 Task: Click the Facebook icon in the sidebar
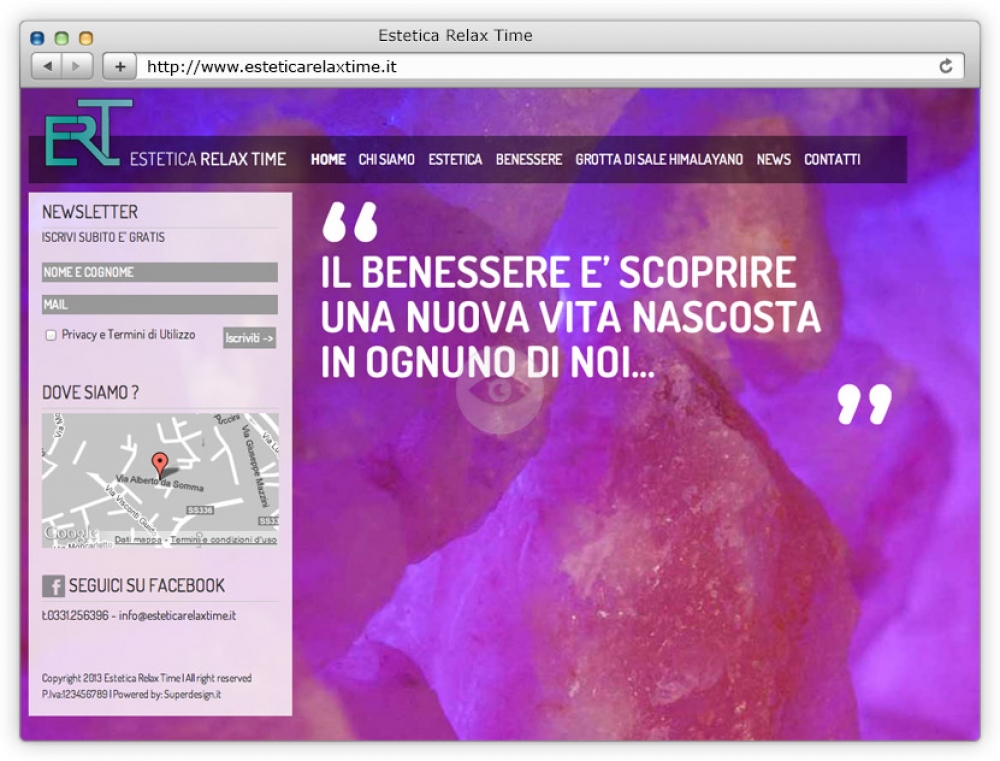pyautogui.click(x=54, y=586)
